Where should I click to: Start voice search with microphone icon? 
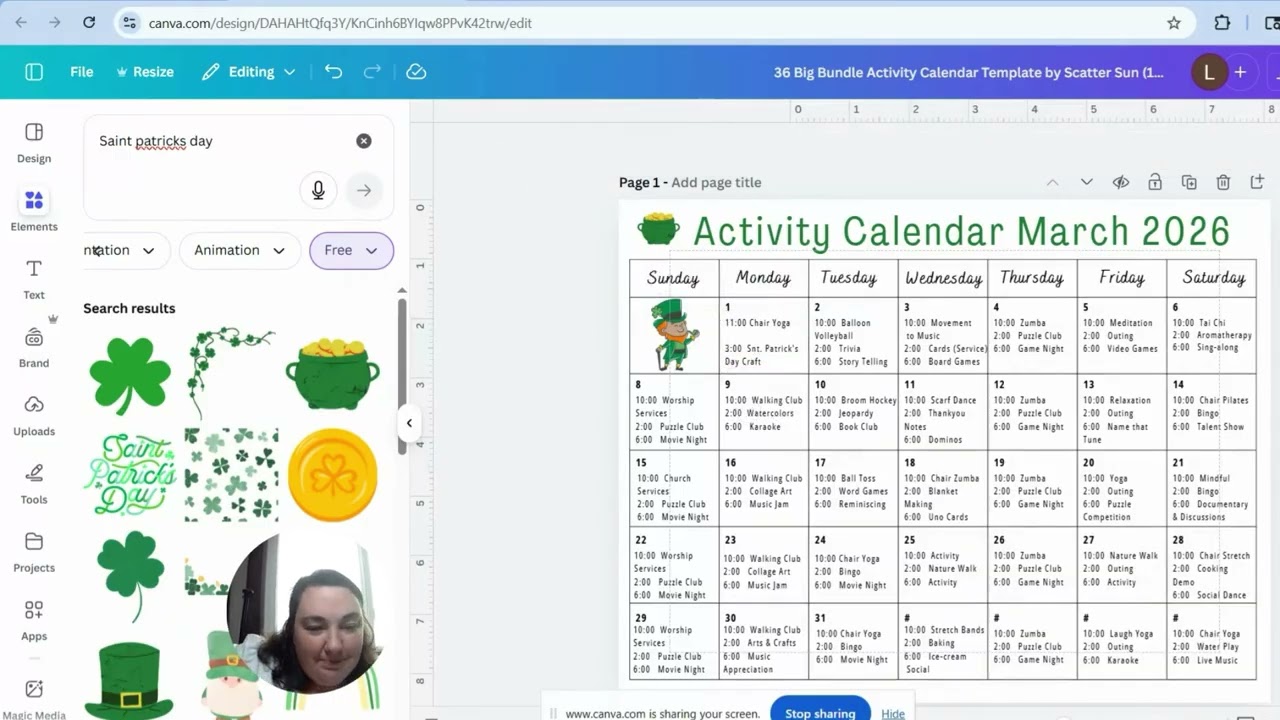coord(318,190)
